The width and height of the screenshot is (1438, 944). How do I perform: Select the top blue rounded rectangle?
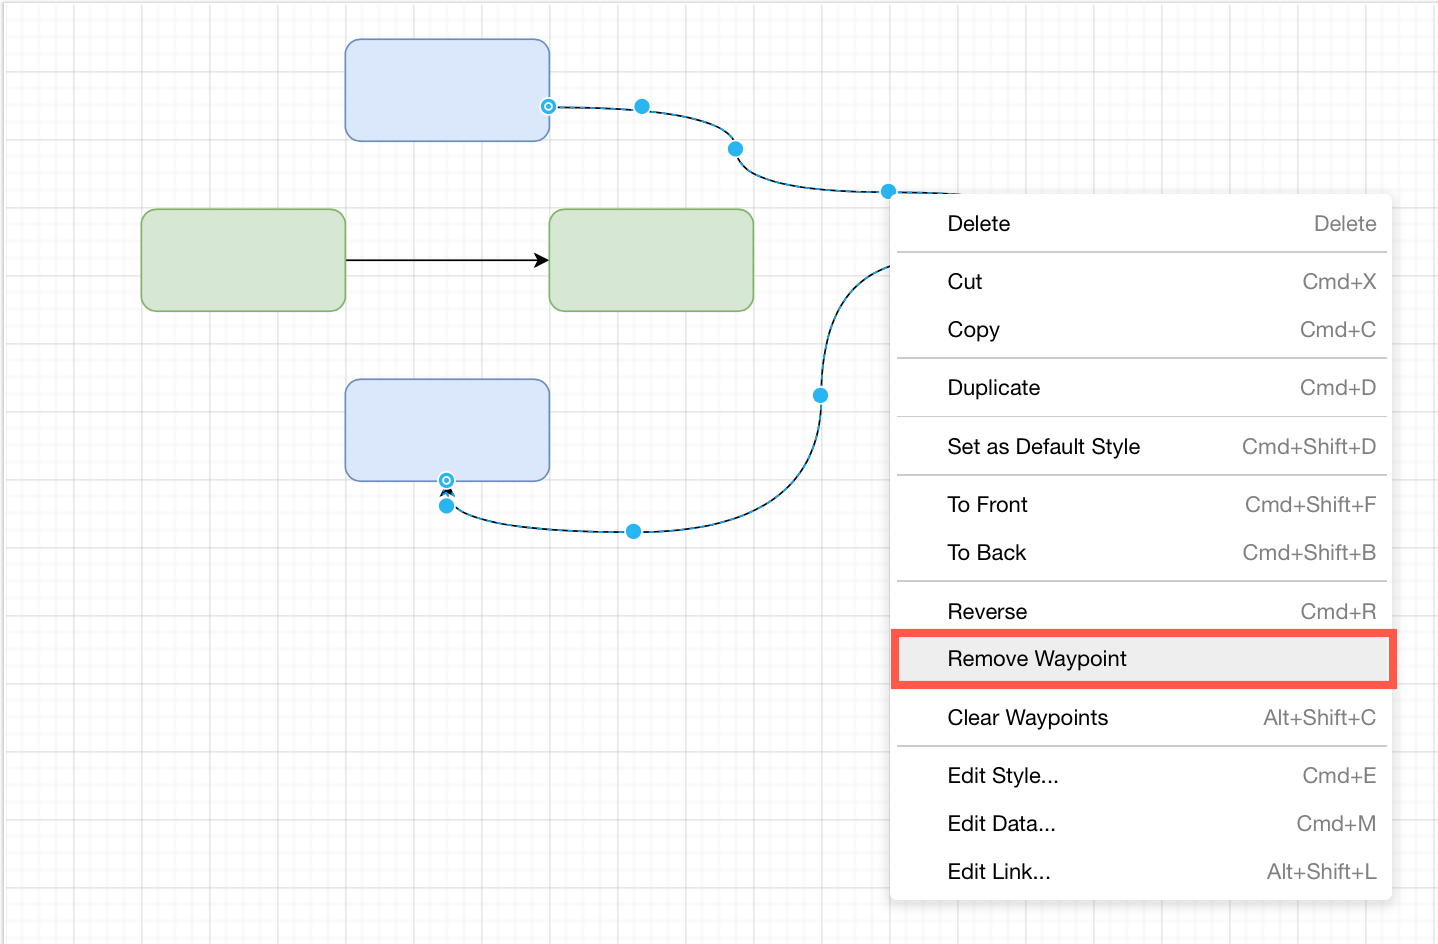click(447, 90)
